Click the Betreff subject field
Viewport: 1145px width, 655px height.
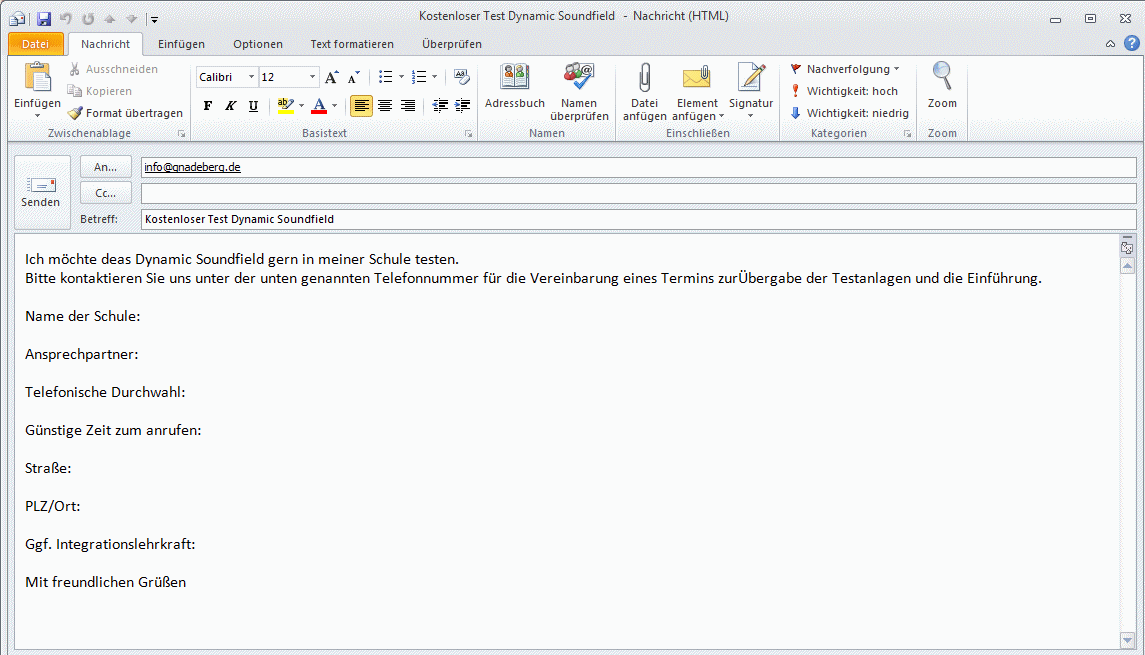tap(638, 219)
